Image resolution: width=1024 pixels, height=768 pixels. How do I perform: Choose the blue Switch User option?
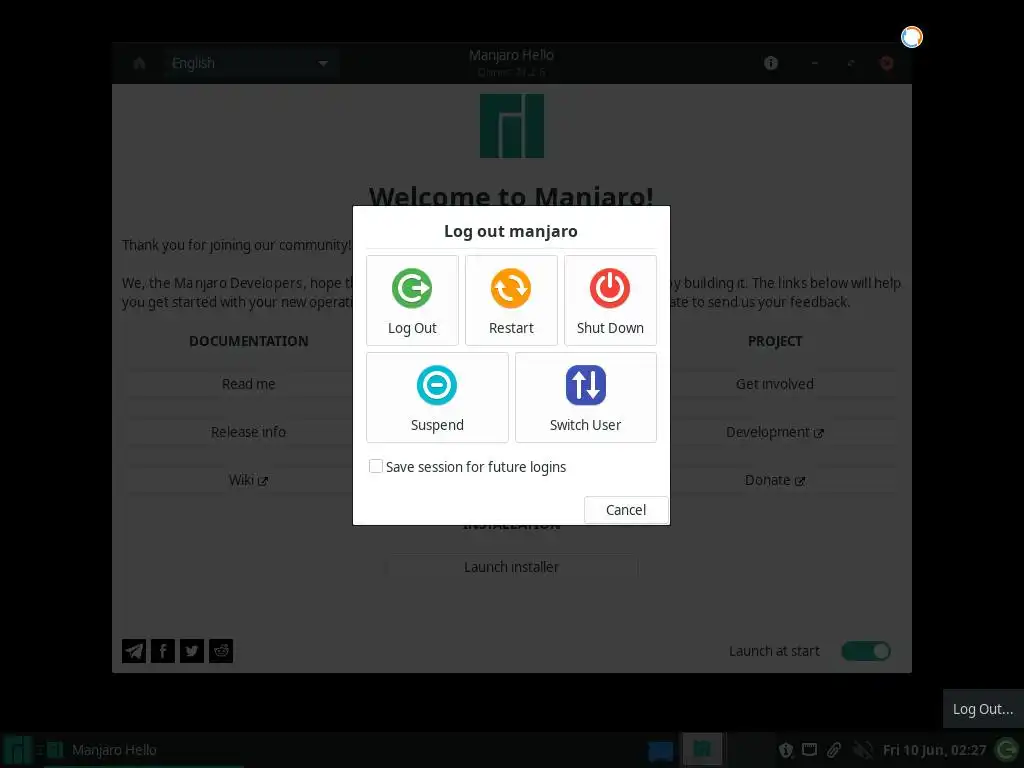[x=586, y=397]
